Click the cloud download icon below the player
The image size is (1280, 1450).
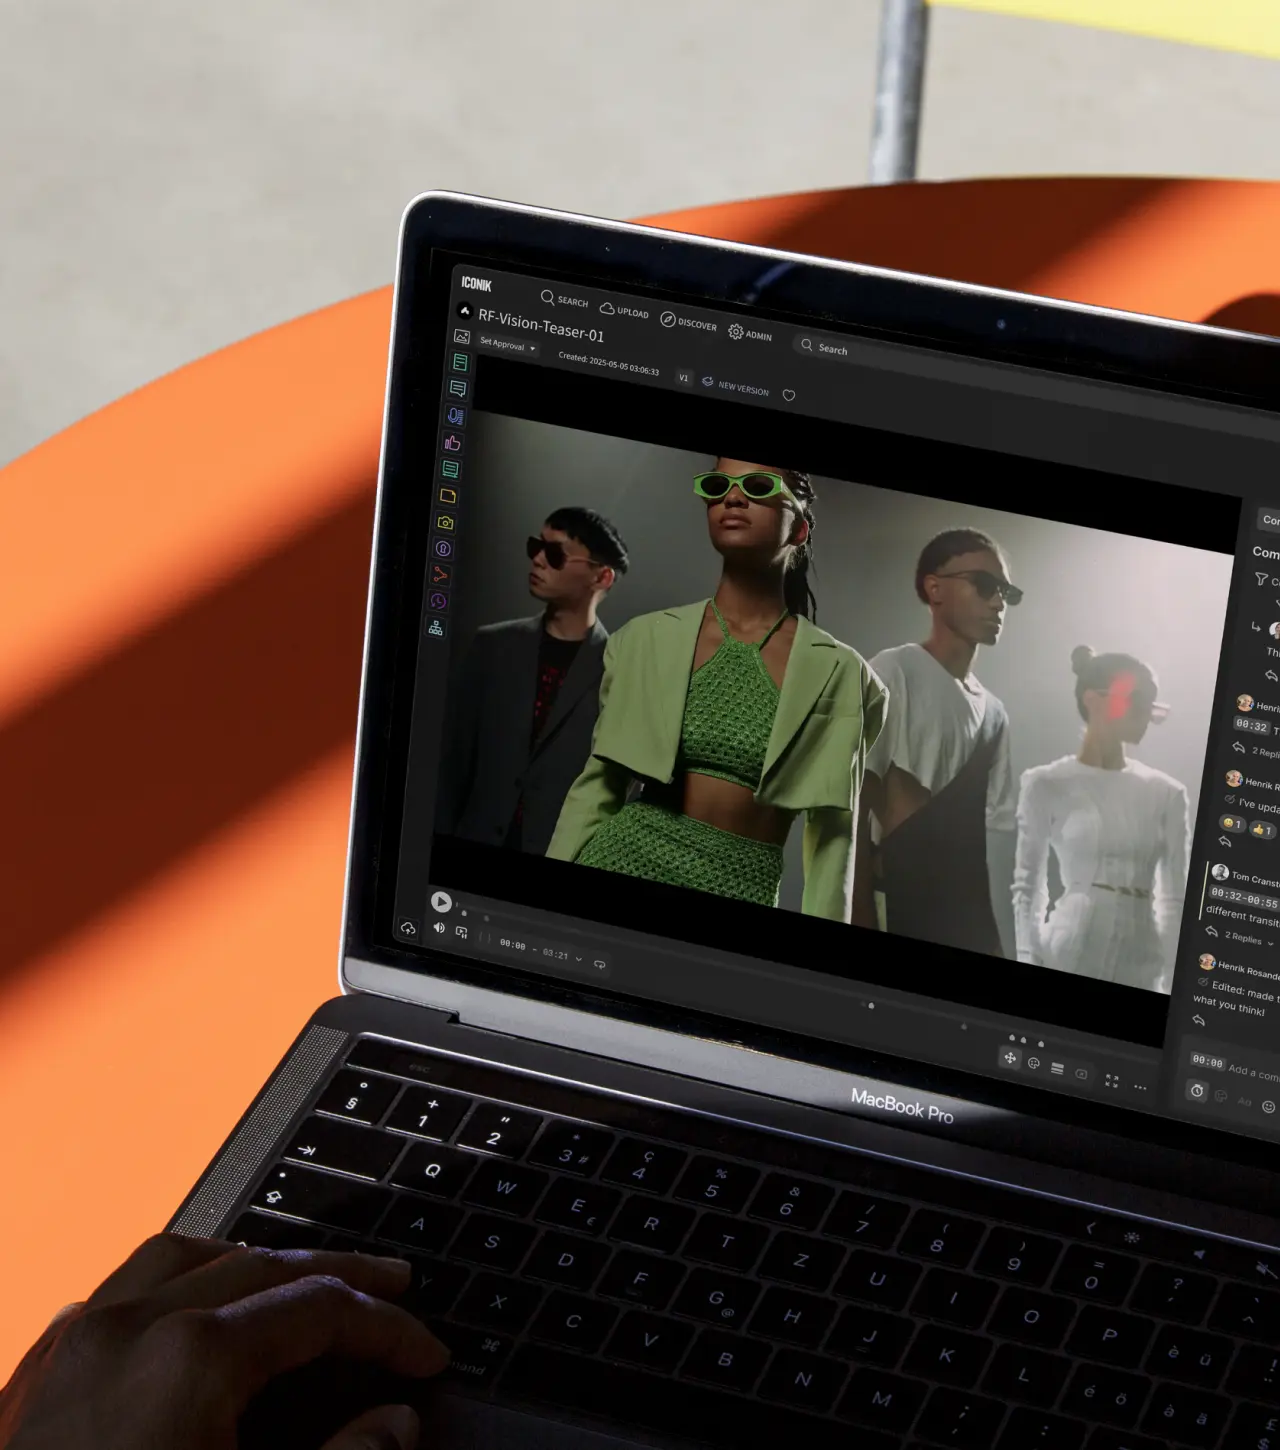(x=408, y=929)
